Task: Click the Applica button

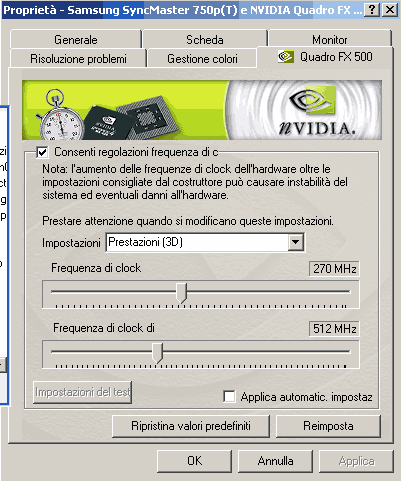Action: (x=356, y=461)
